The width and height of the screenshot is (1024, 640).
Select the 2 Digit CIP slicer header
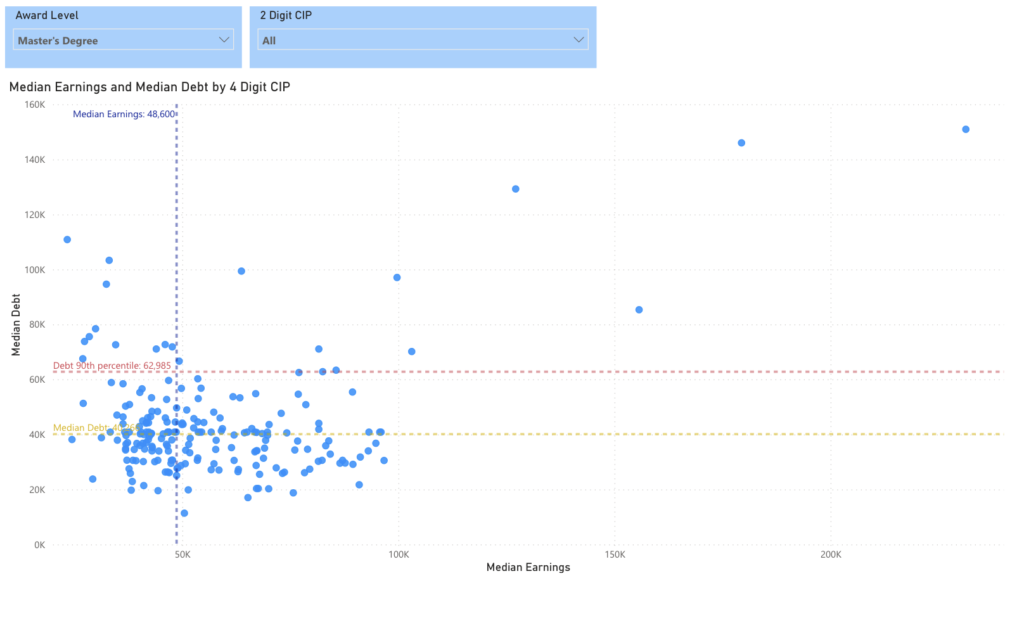290,15
